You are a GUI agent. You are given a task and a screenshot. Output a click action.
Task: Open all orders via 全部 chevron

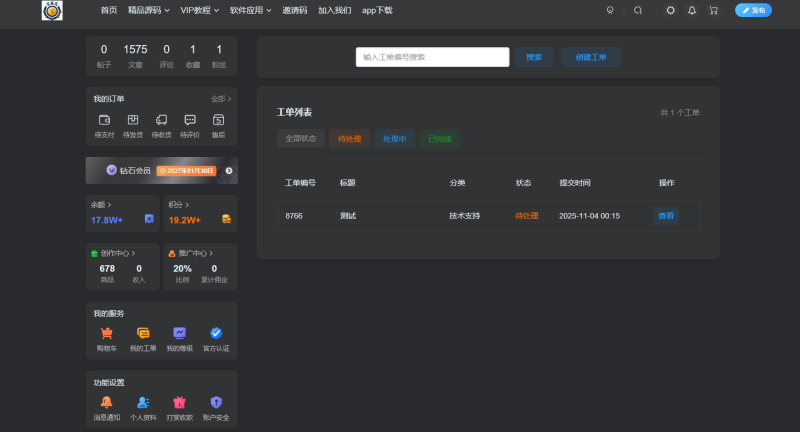point(221,99)
